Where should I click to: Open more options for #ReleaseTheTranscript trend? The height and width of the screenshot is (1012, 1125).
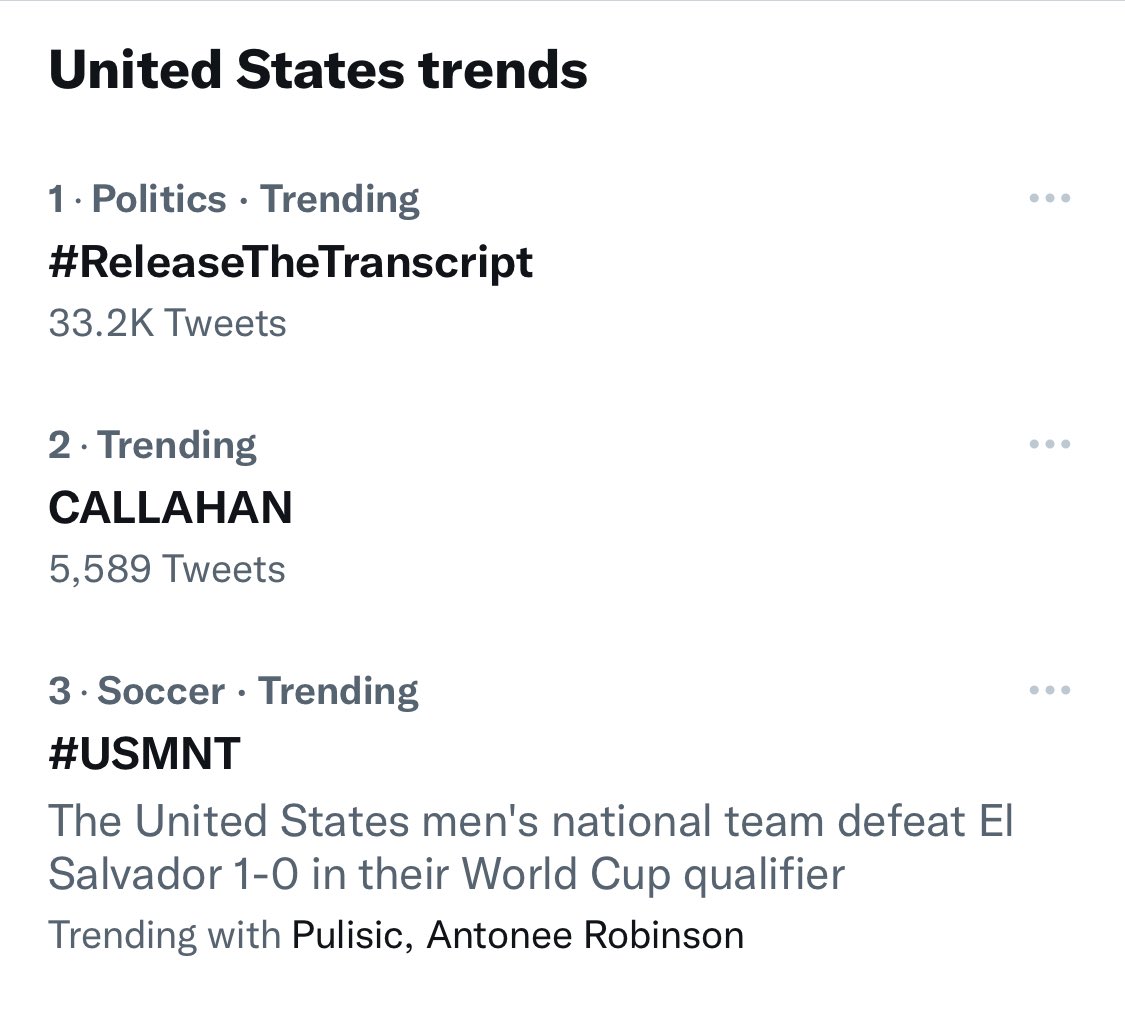tap(1049, 198)
